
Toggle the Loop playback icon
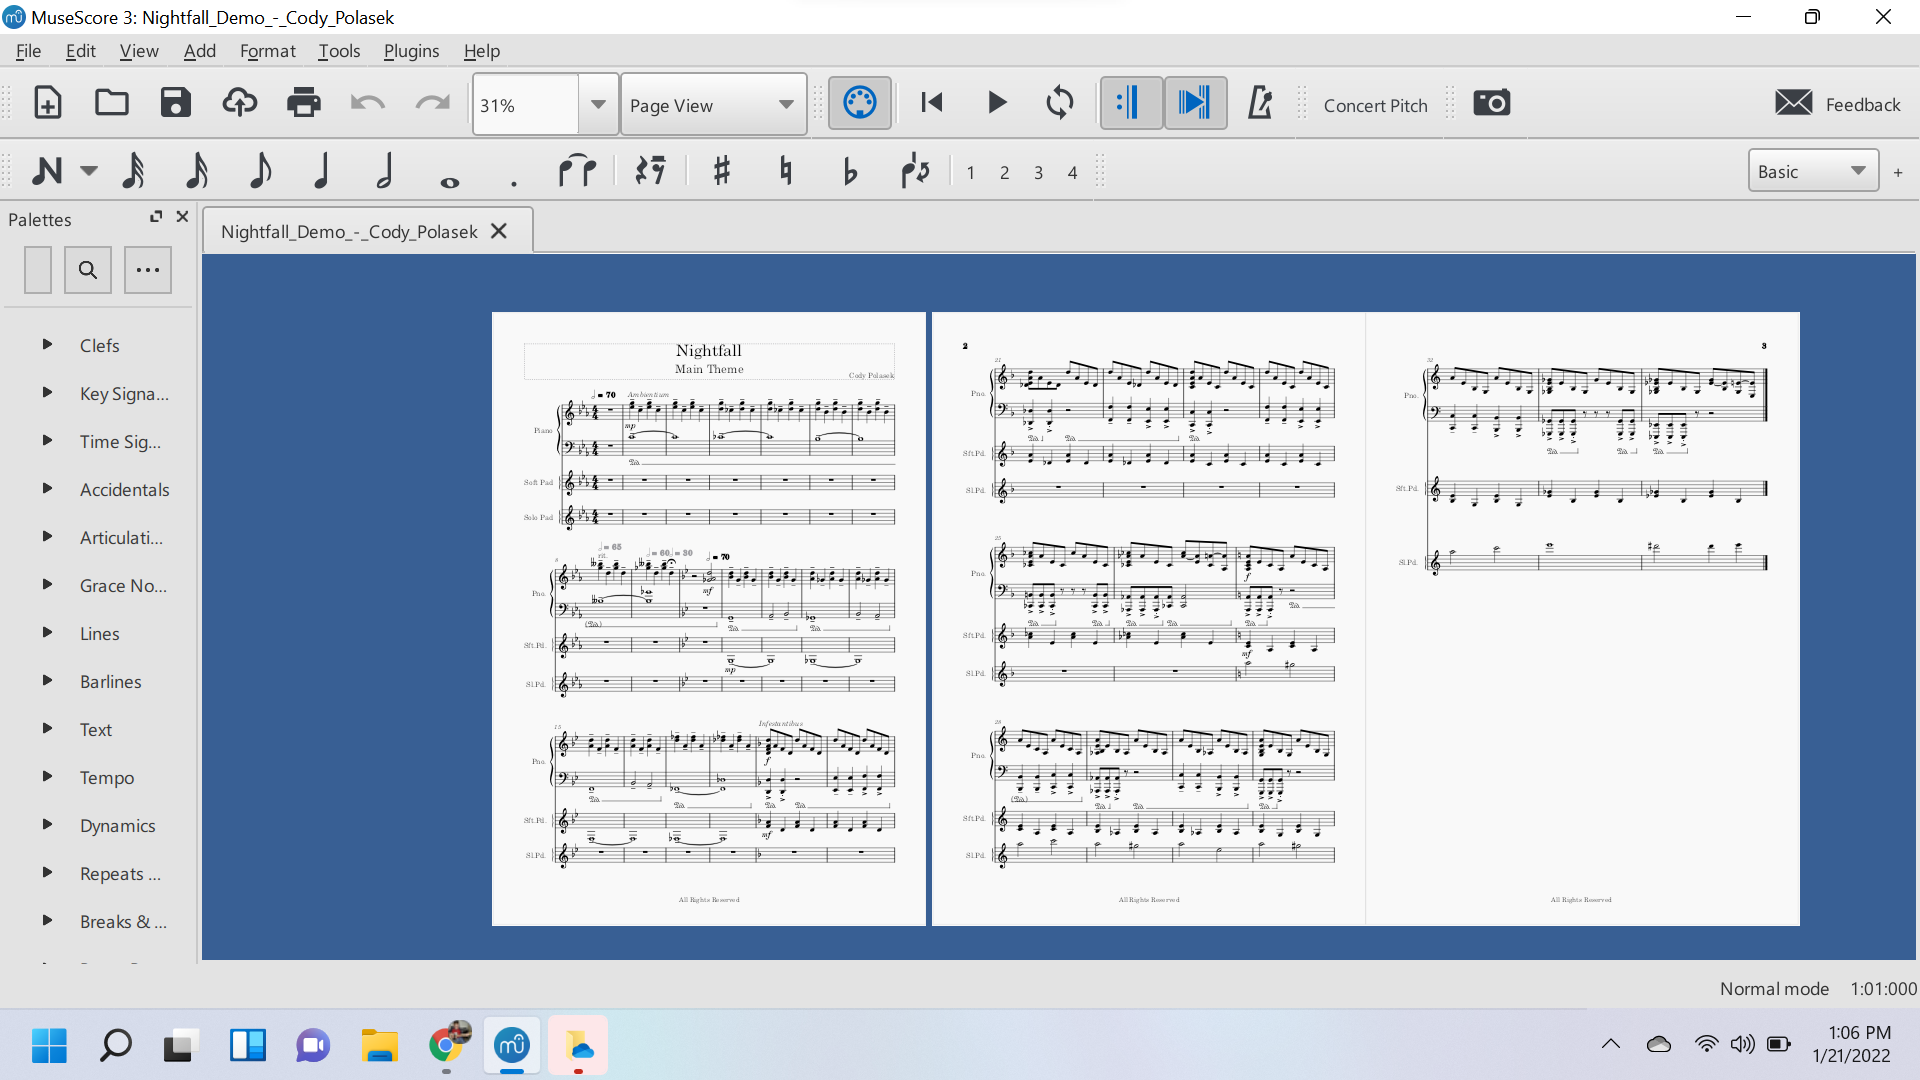tap(1060, 104)
